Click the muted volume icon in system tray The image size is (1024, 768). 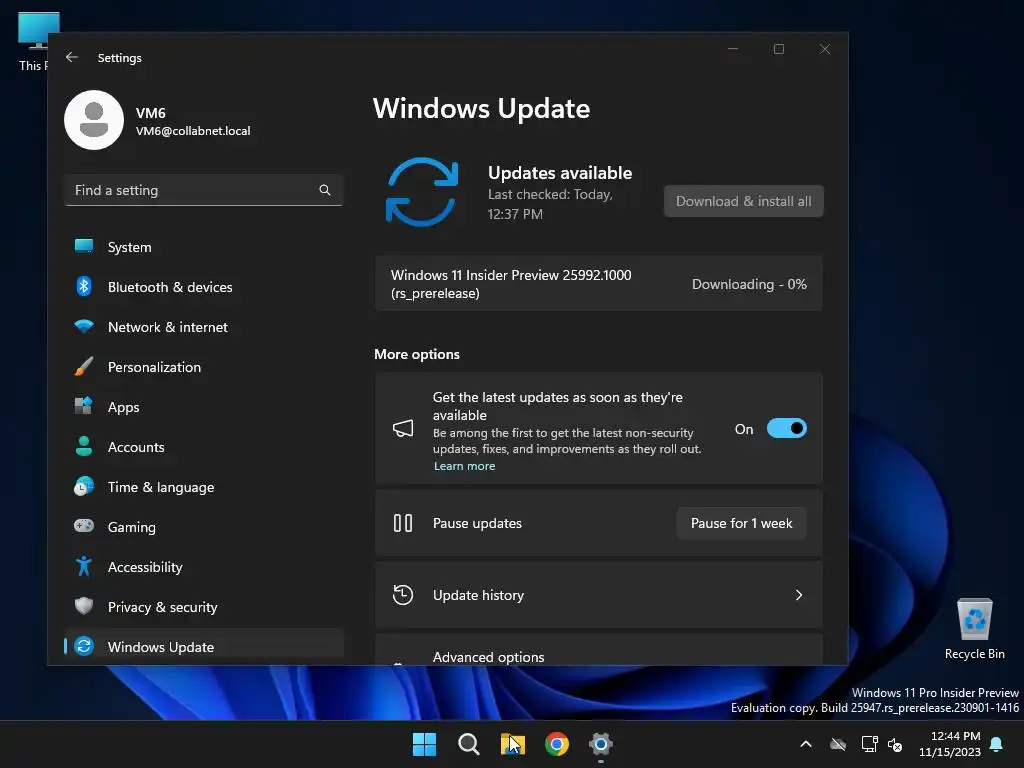895,744
